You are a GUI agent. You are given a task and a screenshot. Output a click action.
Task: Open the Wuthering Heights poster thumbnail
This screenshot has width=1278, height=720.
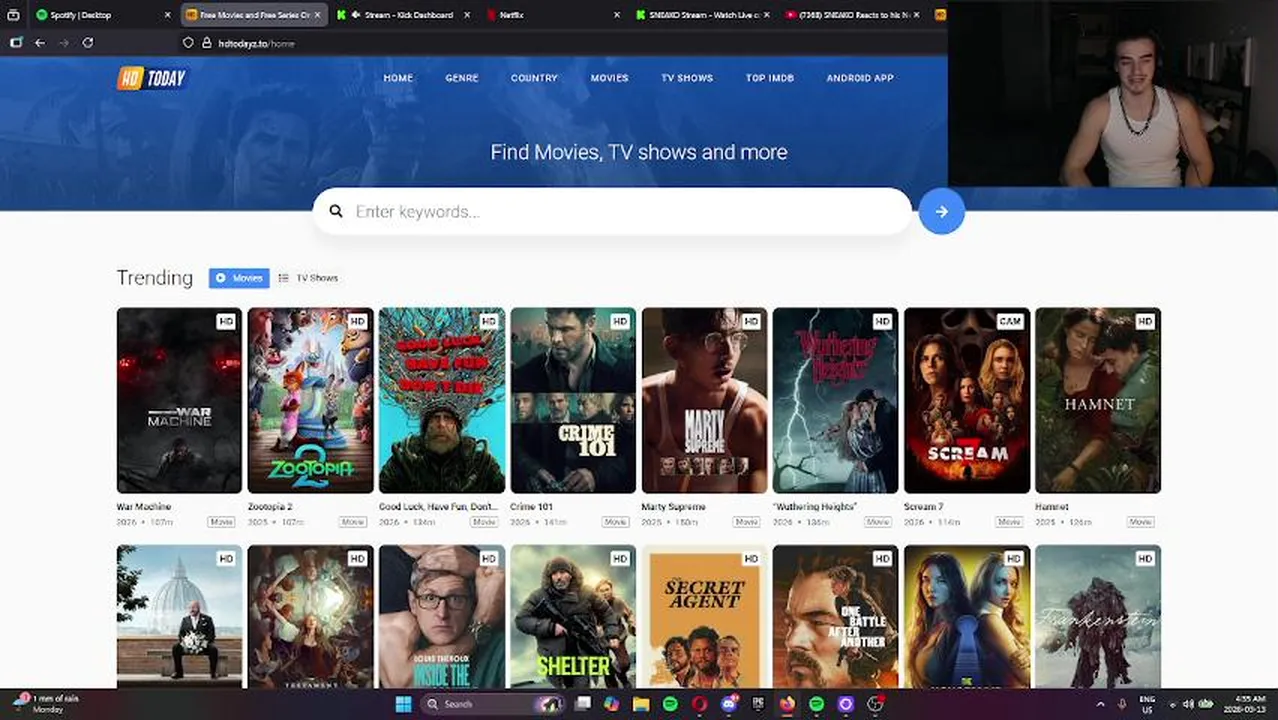click(x=835, y=400)
